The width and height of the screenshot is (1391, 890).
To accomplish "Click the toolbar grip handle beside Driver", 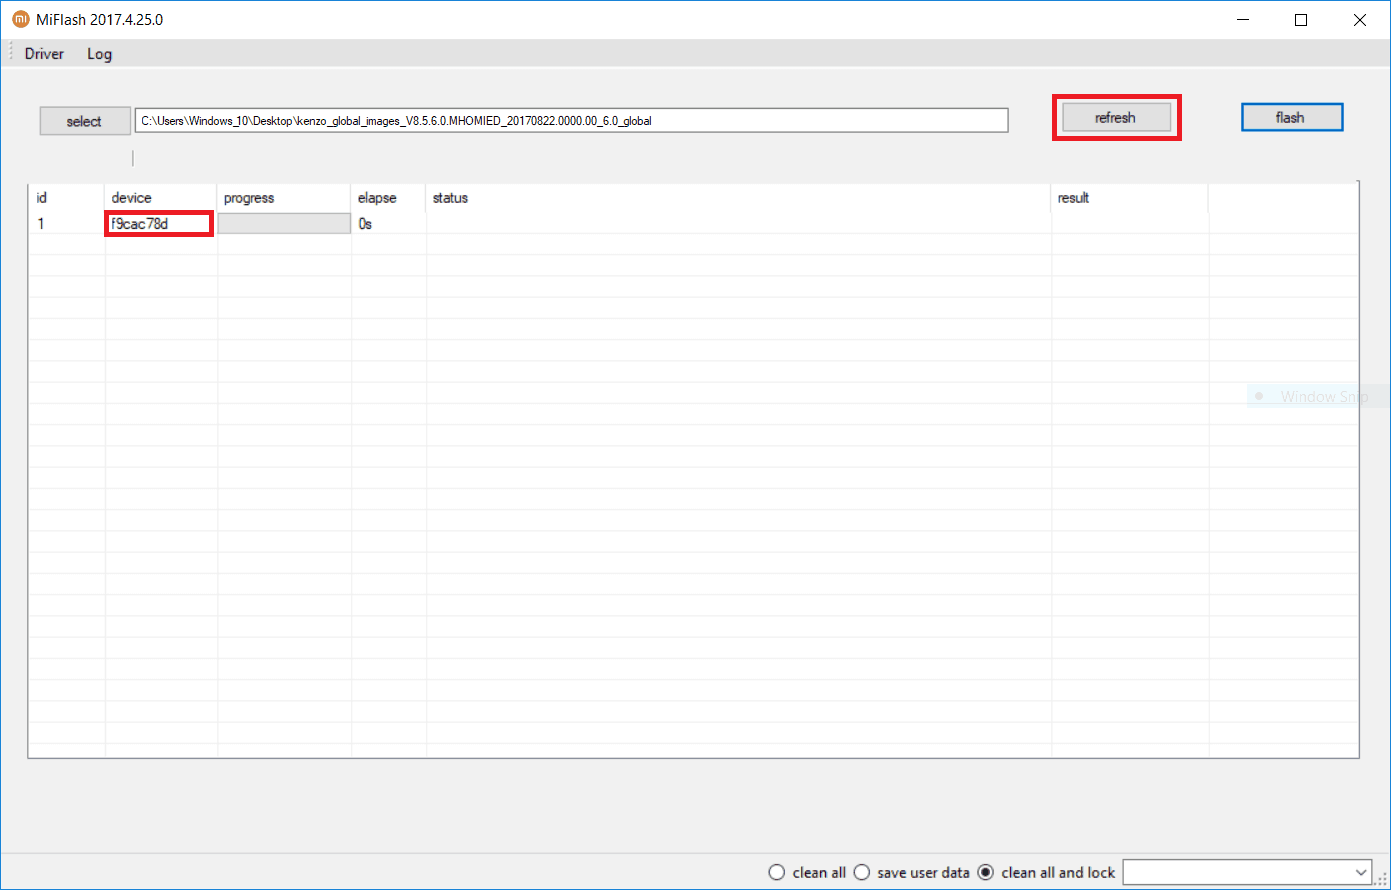I will (x=11, y=54).
